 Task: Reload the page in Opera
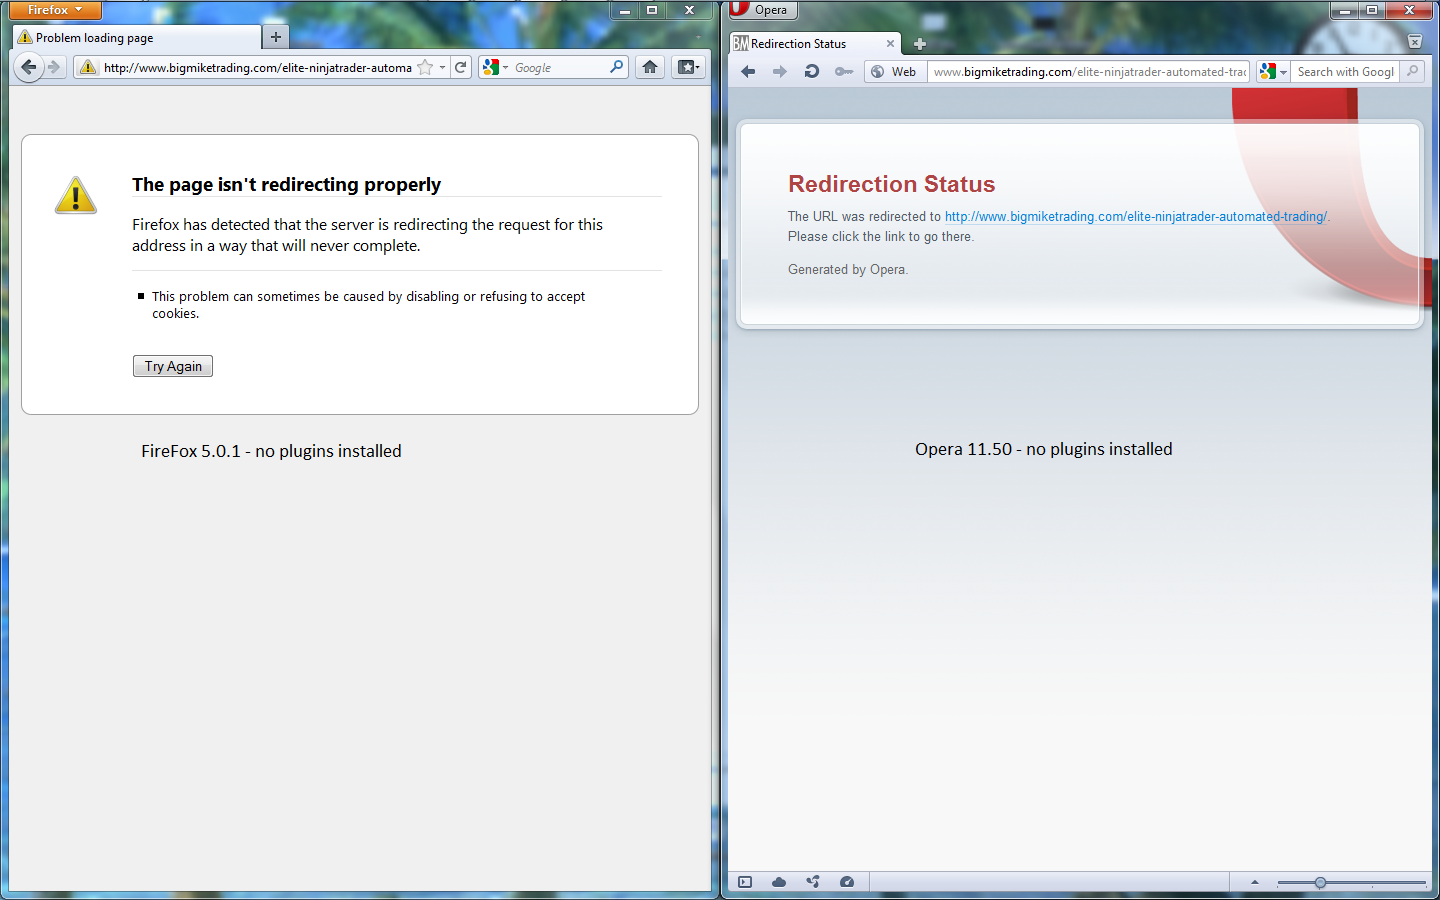point(812,71)
